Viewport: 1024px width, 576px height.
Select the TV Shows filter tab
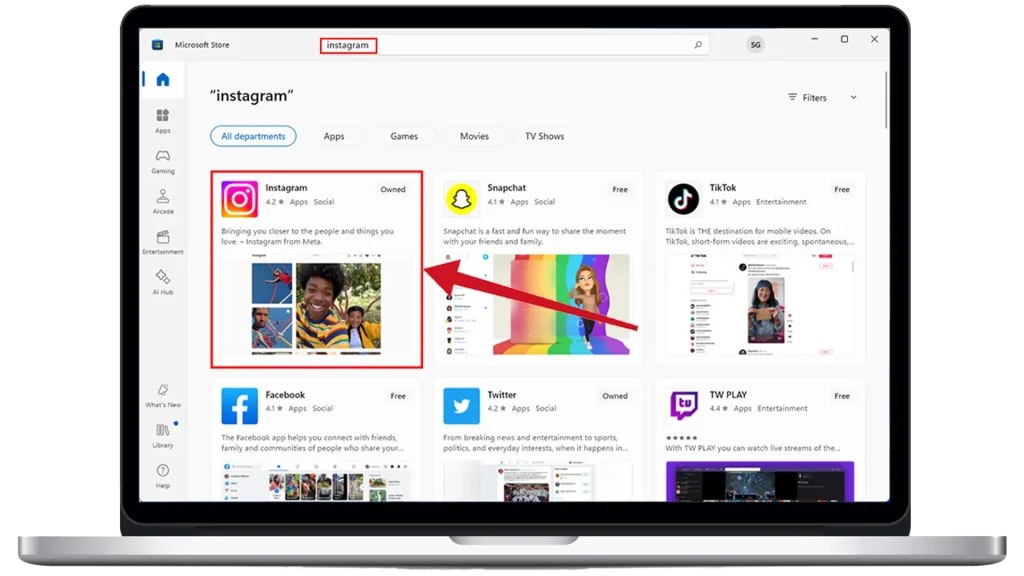(x=545, y=136)
